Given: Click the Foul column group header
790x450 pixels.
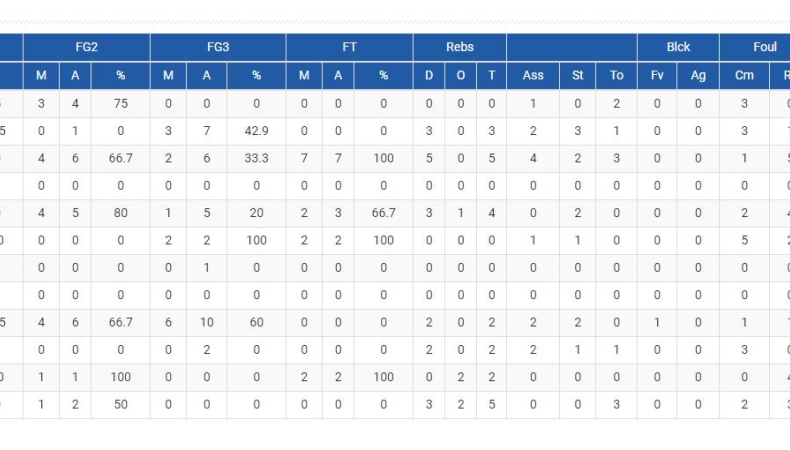Looking at the screenshot, I should (765, 47).
